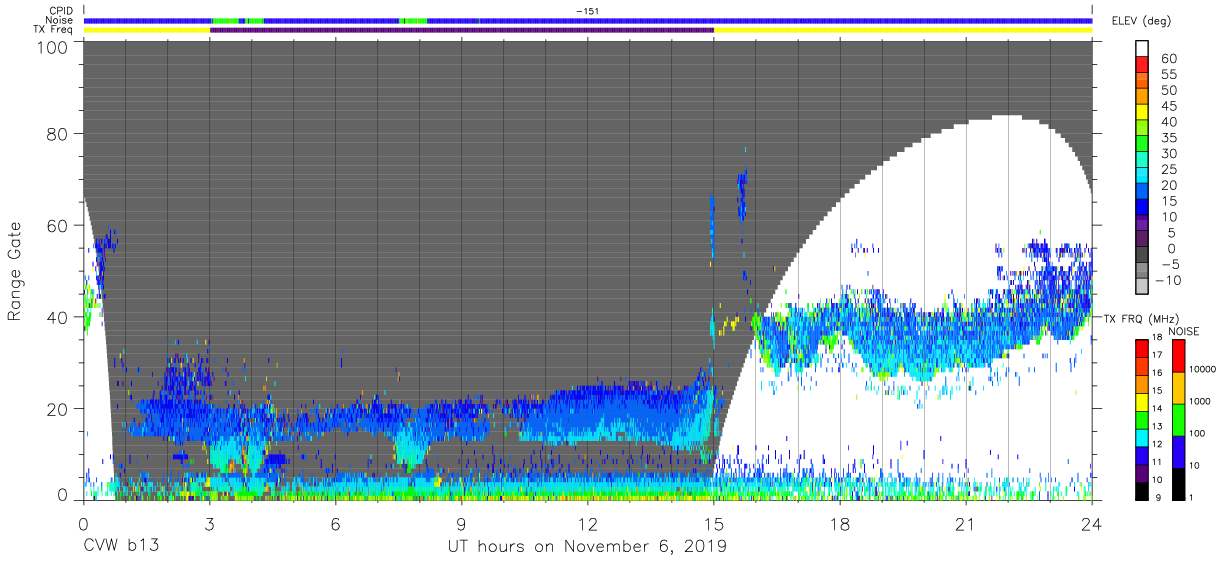This screenshot has width=1228, height=567.
Task: Click the 1000 label on NOISE legend
Action: pyautogui.click(x=1200, y=400)
